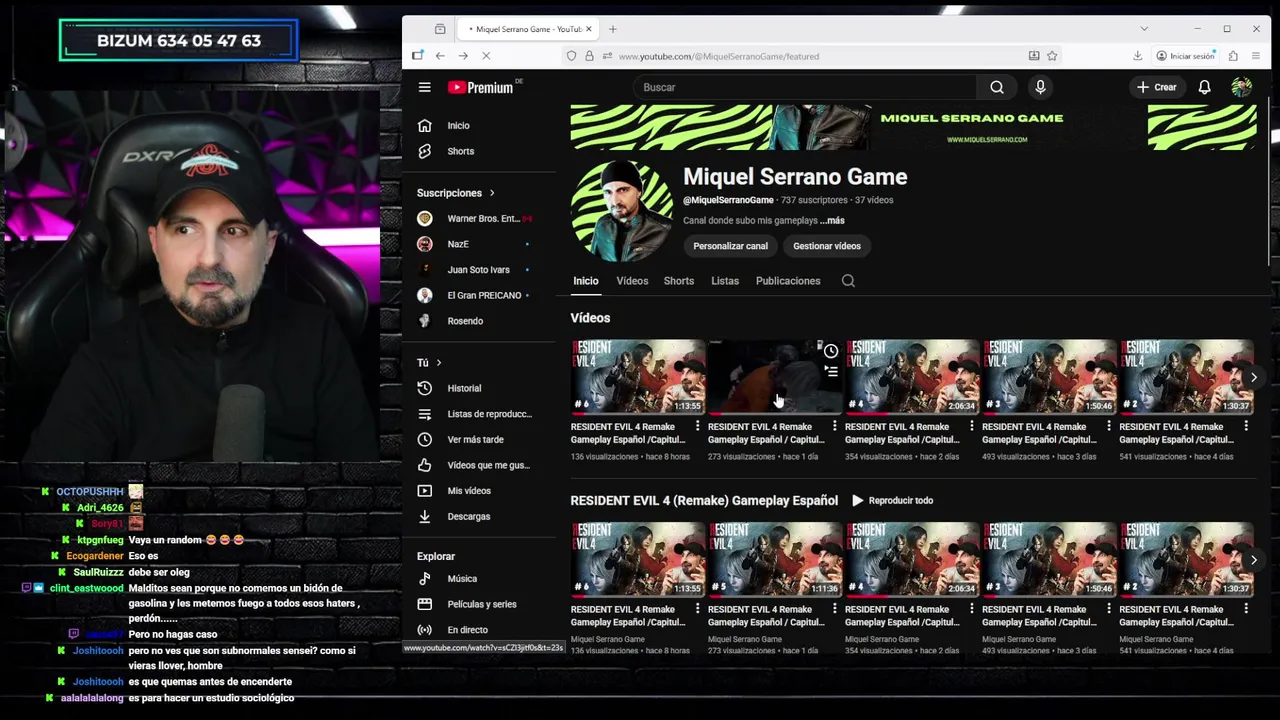Expand the Tú section chevron
The height and width of the screenshot is (720, 1280).
tap(438, 362)
